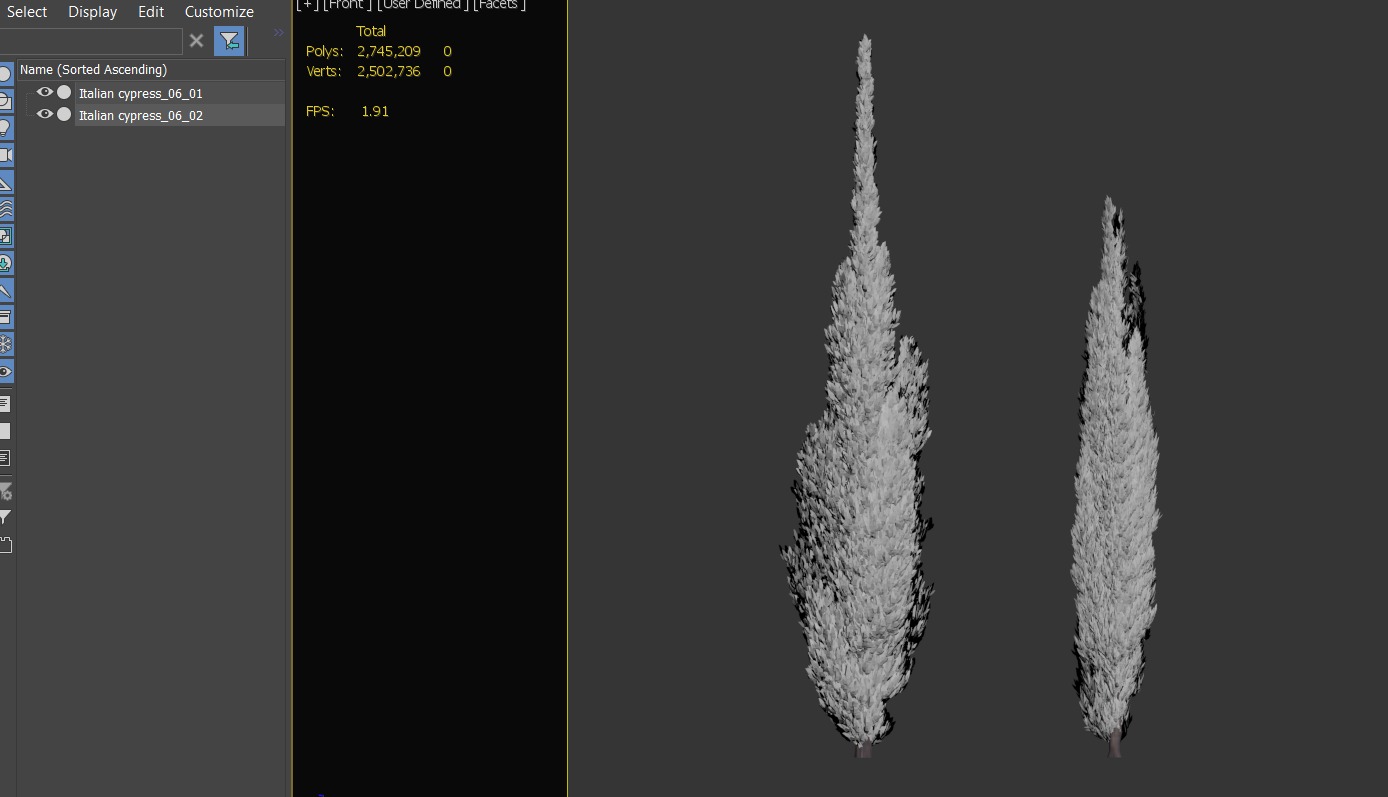The width and height of the screenshot is (1388, 797).
Task: Toggle Display Geometry filter in the sidebar
Action: tap(5, 74)
